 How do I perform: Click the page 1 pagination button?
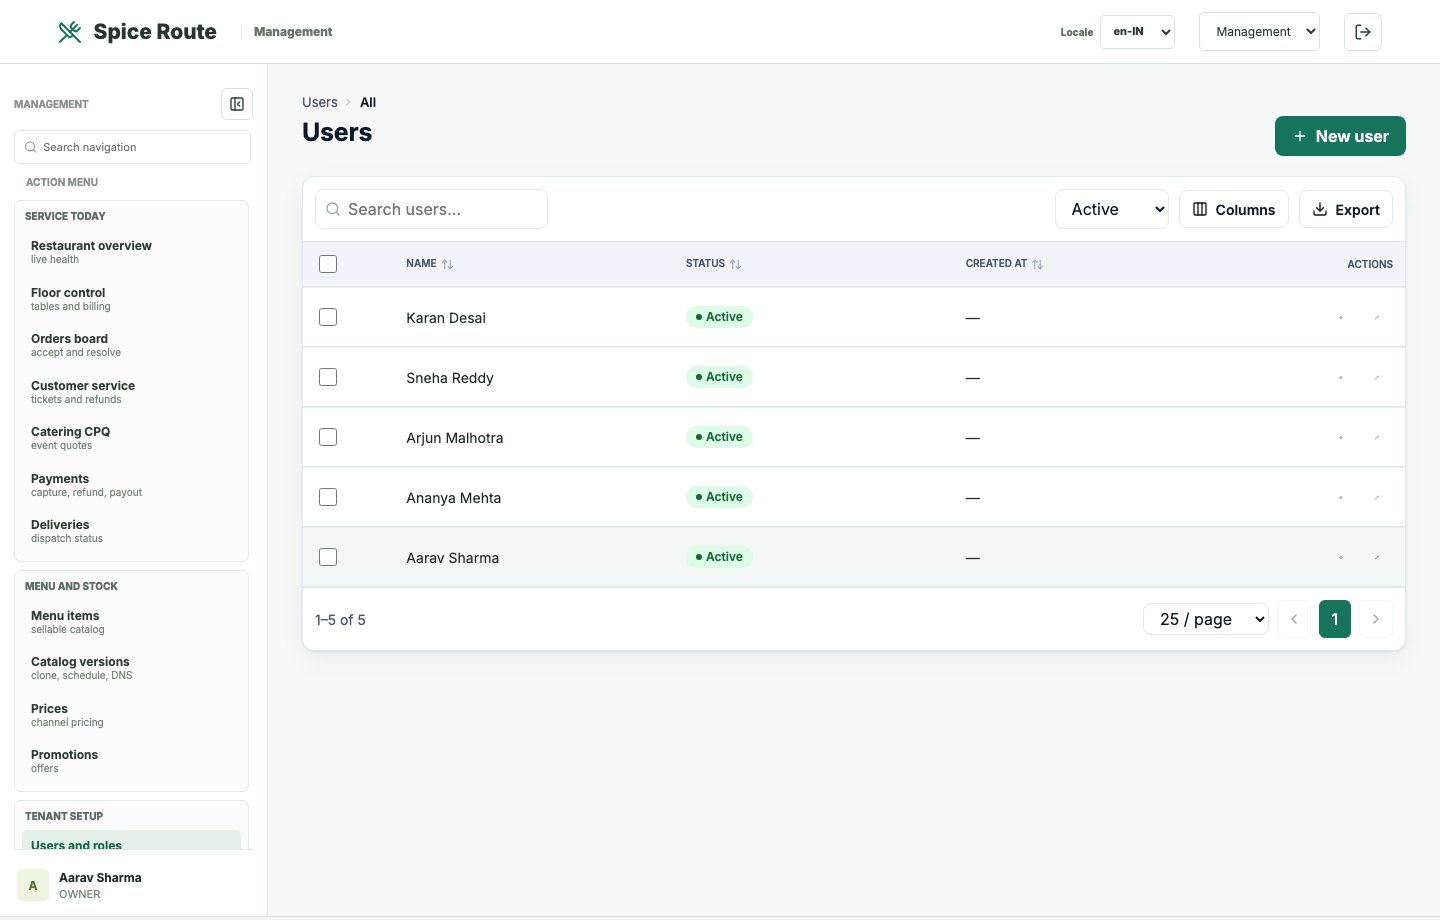pyautogui.click(x=1335, y=619)
